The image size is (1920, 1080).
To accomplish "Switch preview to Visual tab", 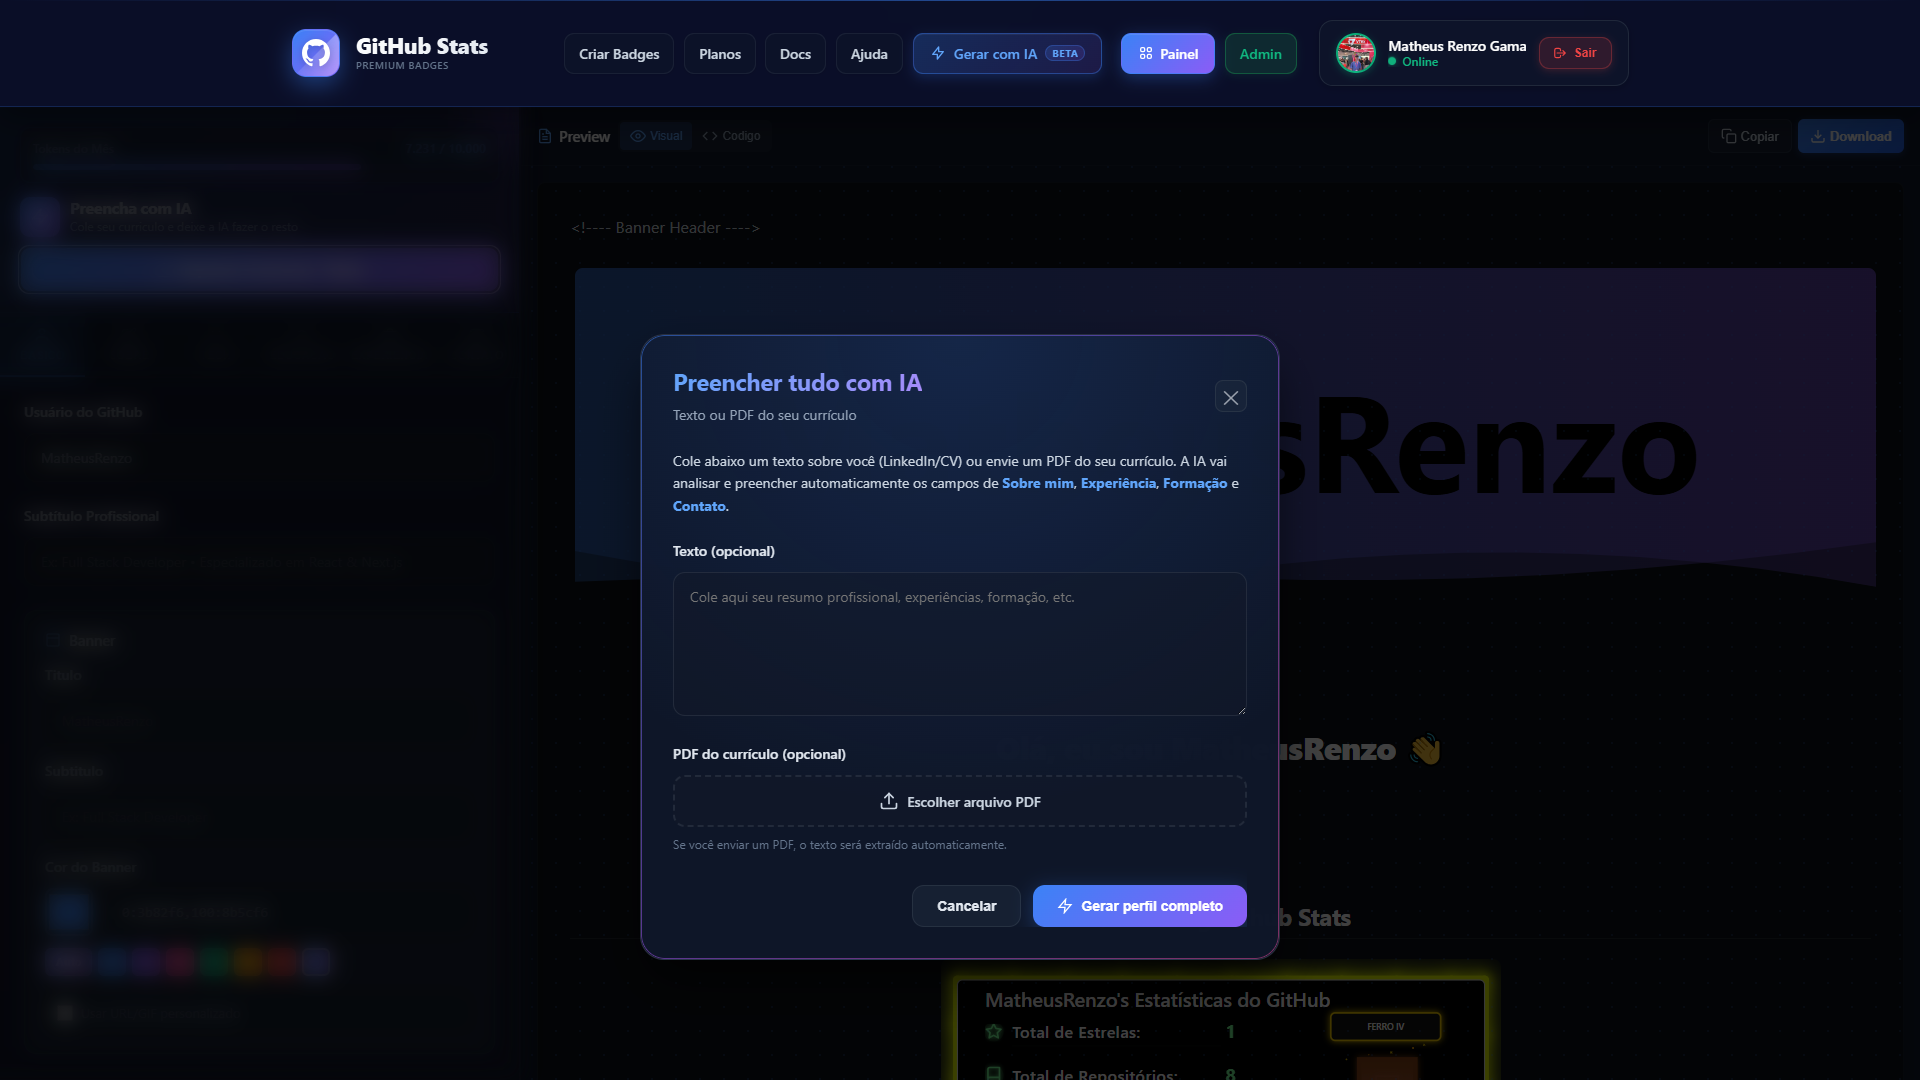I will (x=656, y=136).
